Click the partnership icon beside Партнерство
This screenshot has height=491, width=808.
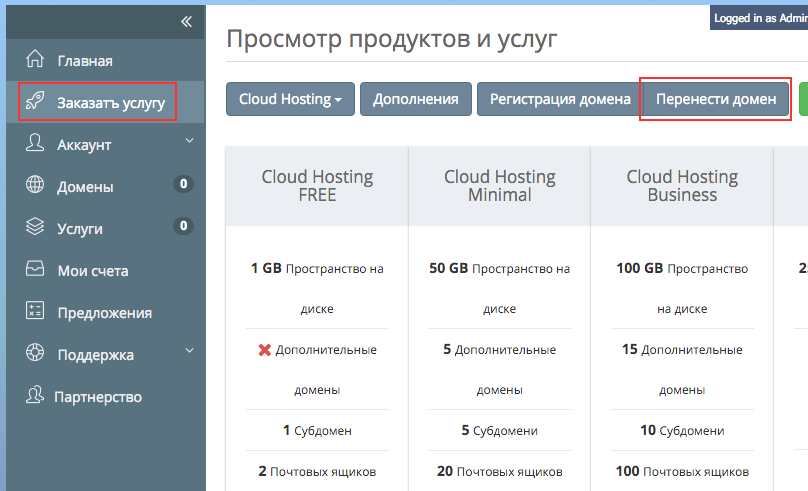[x=35, y=396]
